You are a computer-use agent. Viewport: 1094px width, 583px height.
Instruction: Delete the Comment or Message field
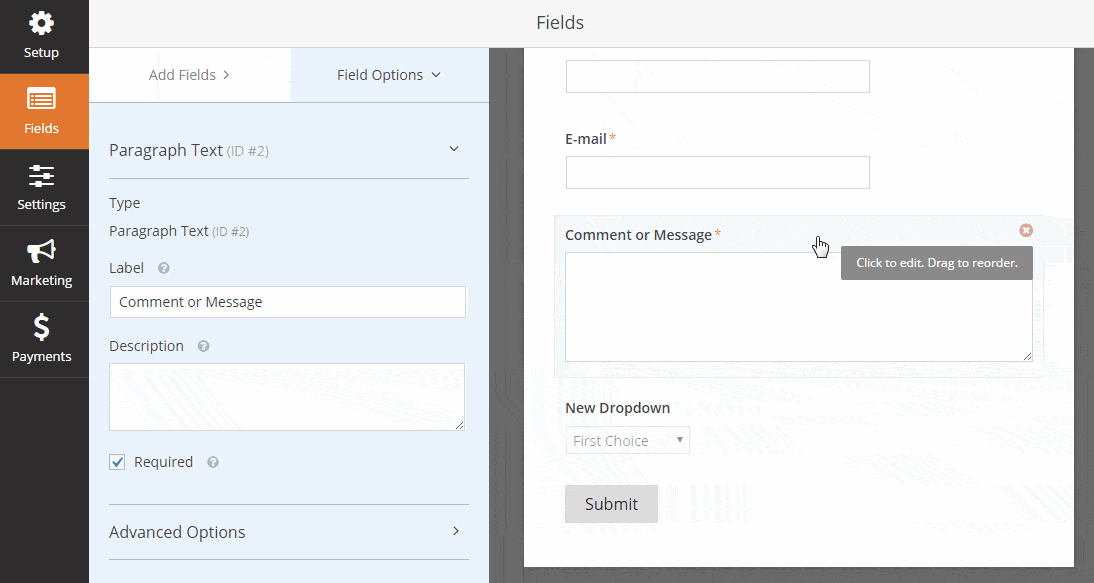(x=1026, y=229)
